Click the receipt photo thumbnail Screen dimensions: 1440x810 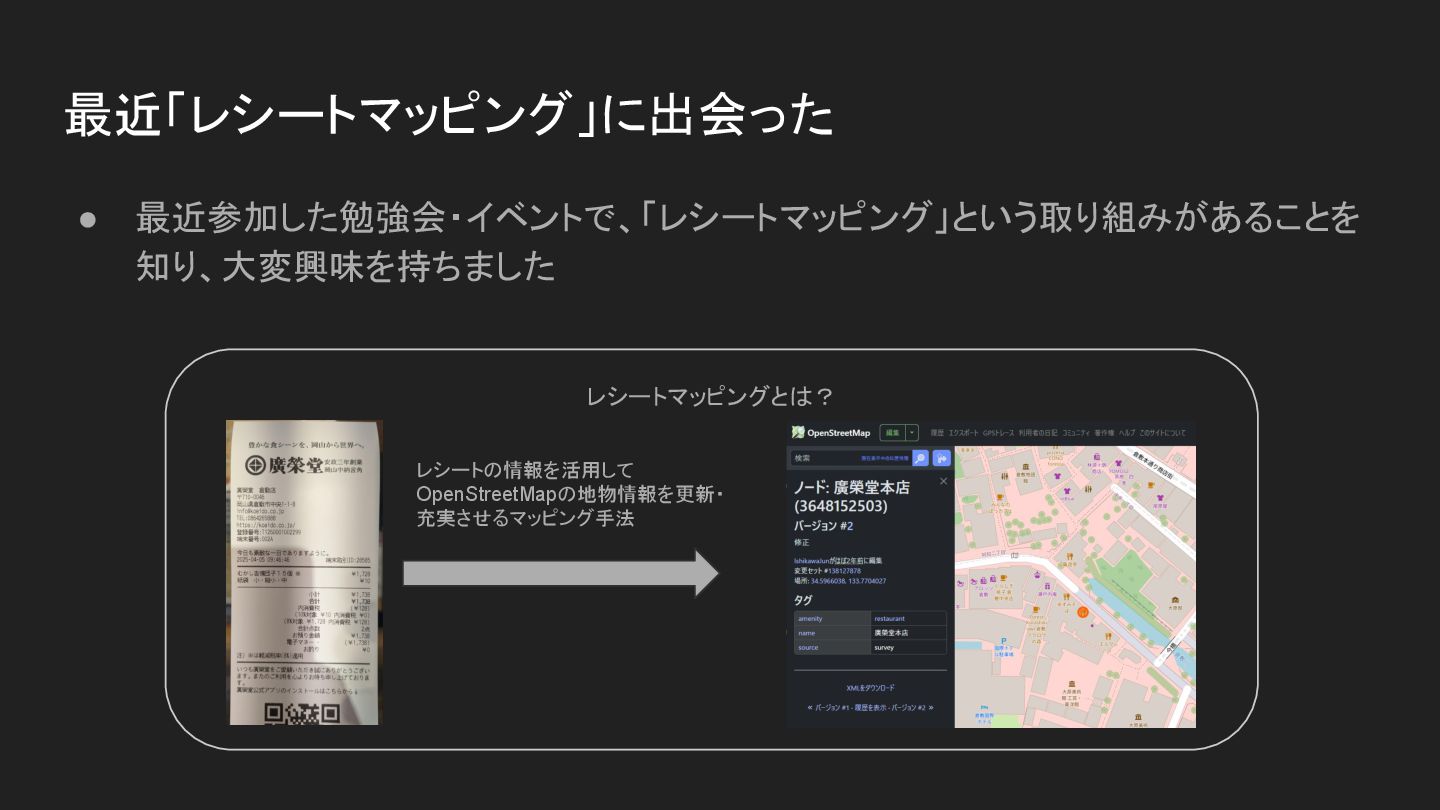[x=305, y=572]
